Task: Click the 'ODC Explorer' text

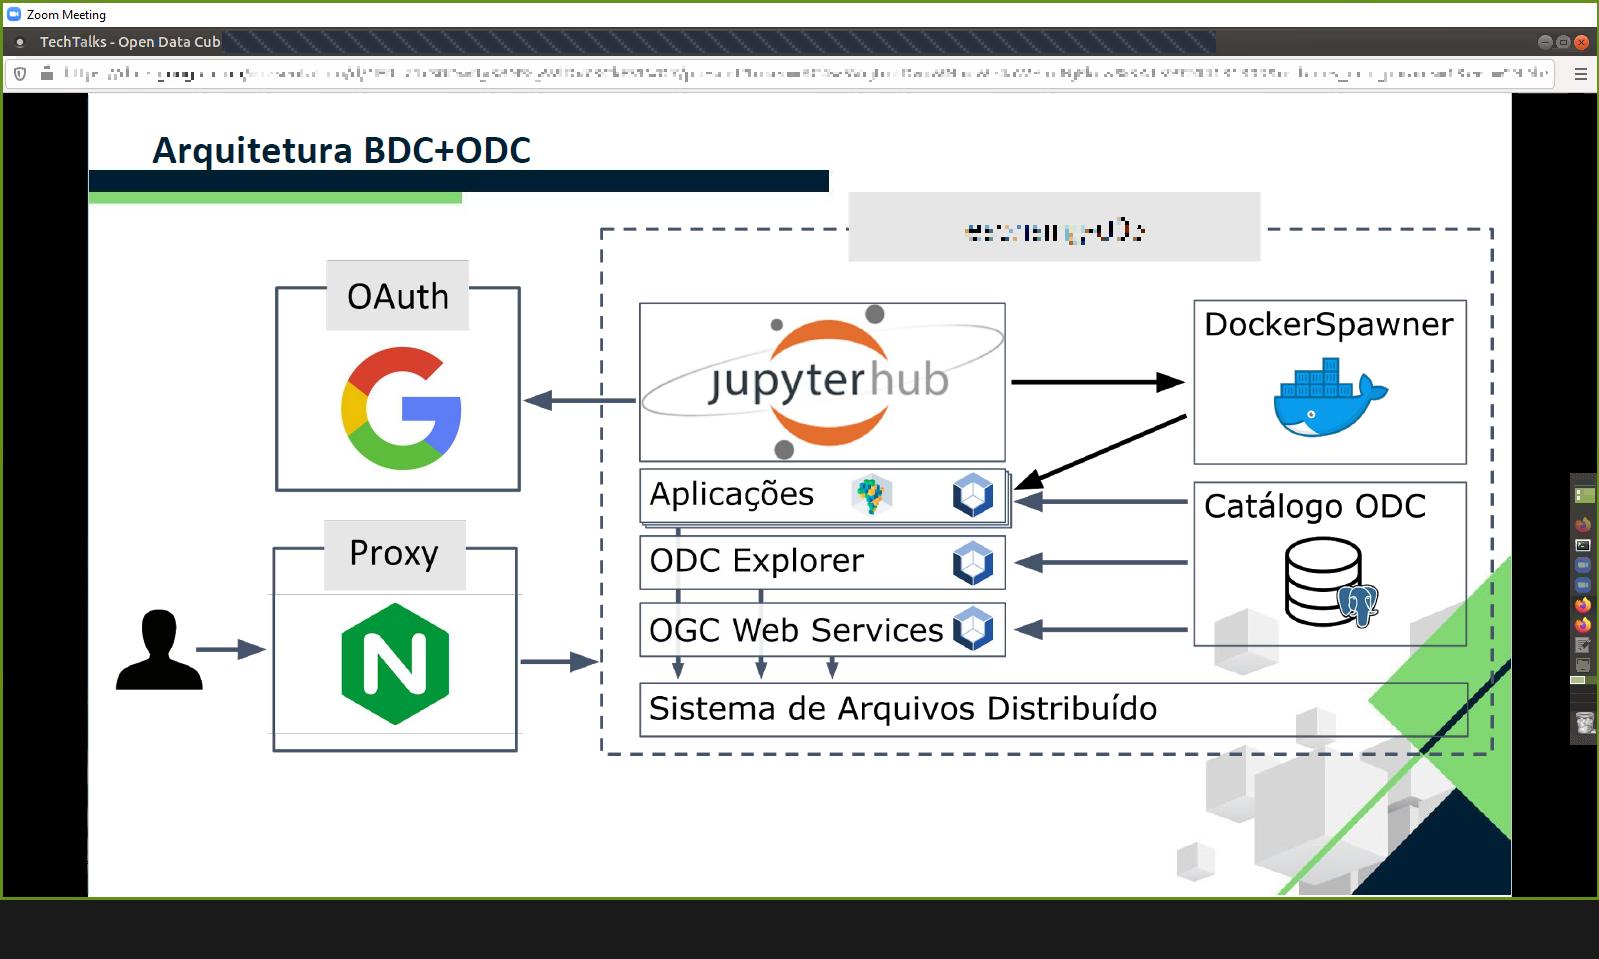Action: (757, 561)
